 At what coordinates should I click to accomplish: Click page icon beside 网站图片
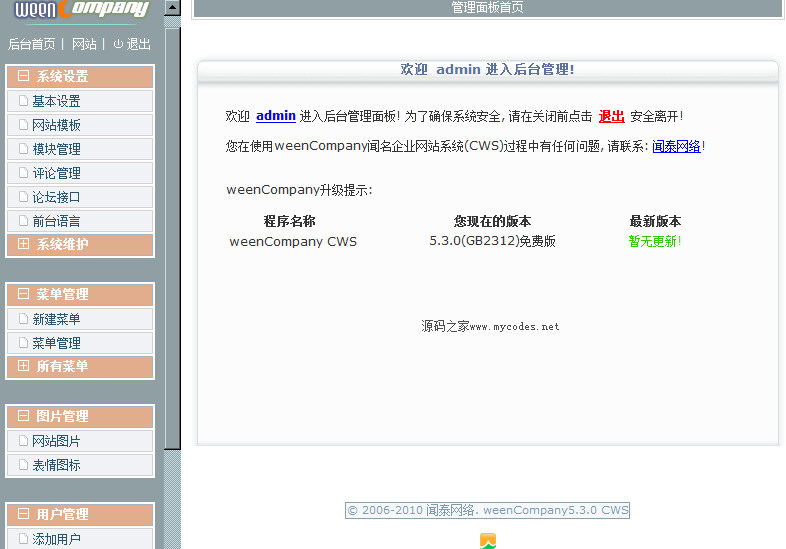[23, 441]
